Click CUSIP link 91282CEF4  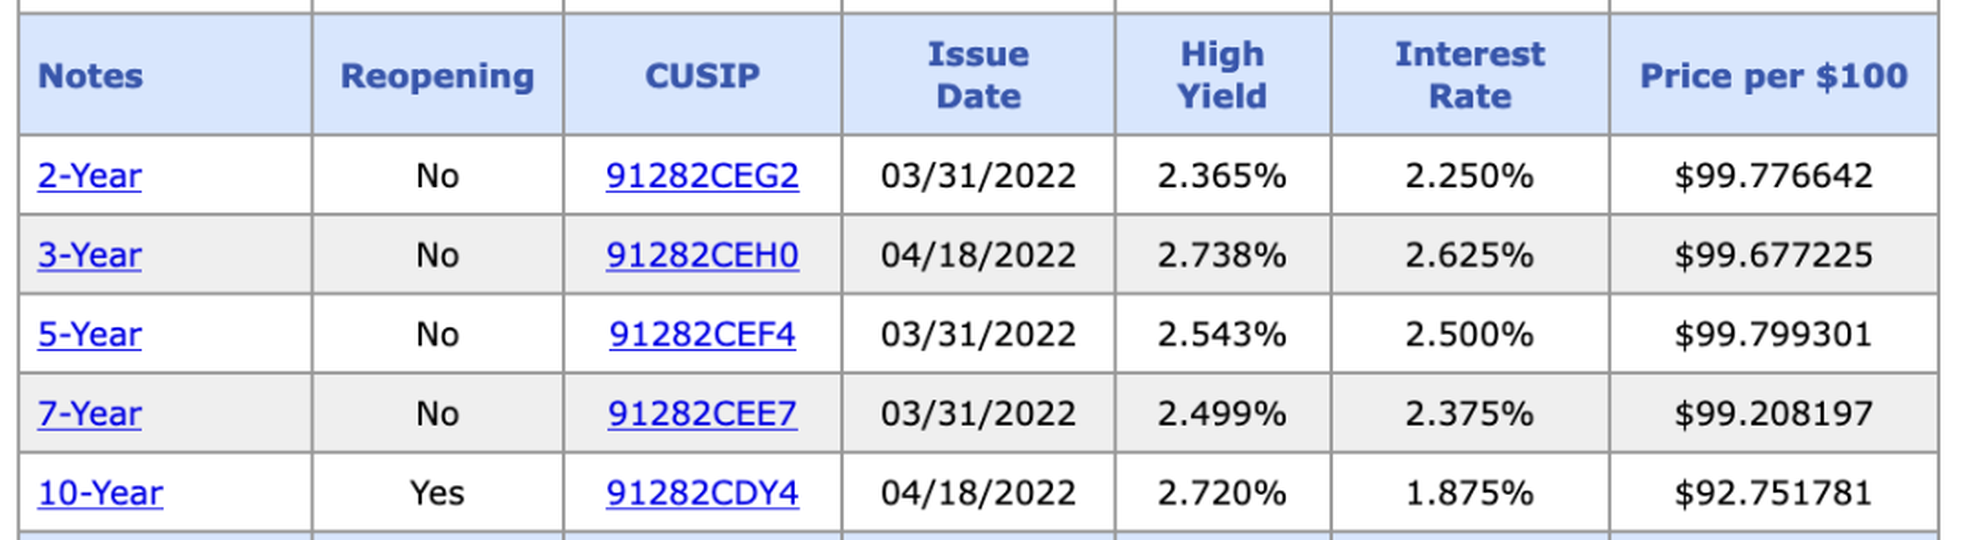click(x=702, y=334)
